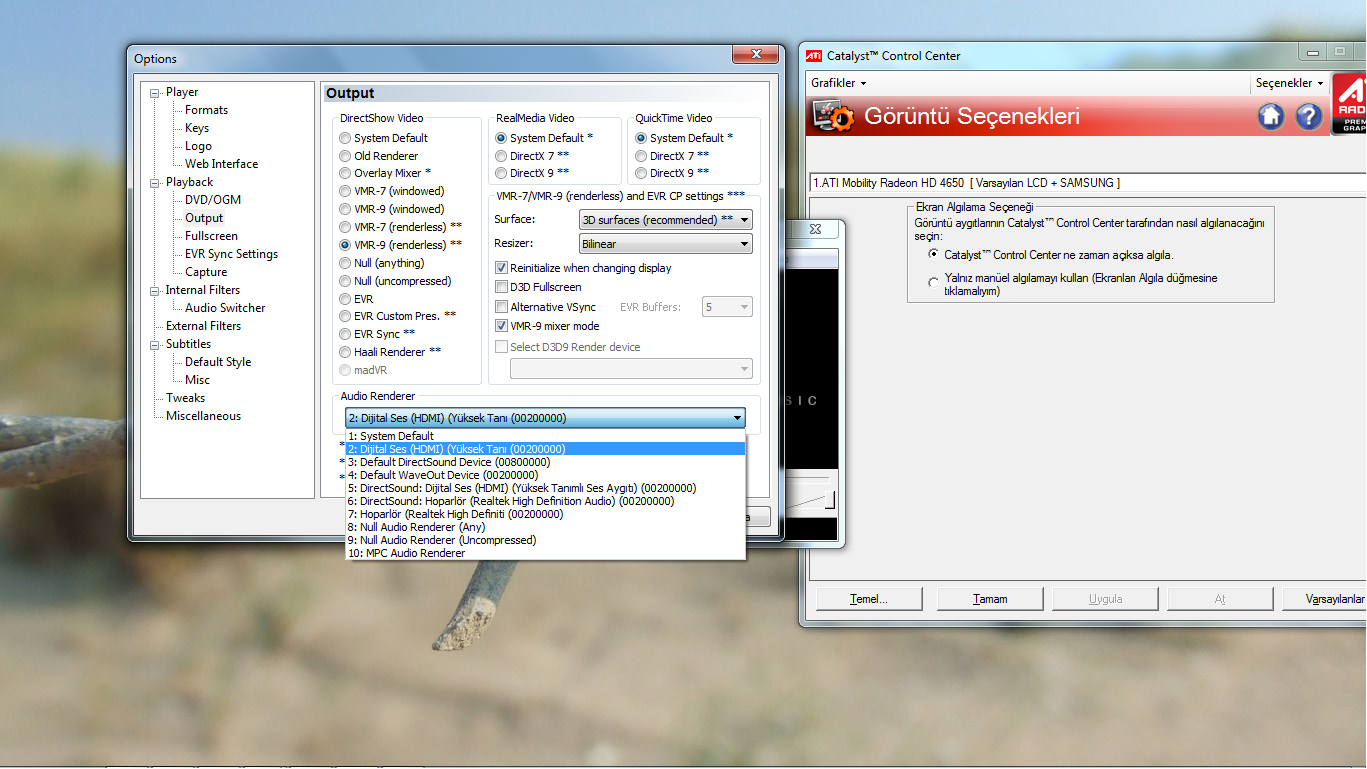Open the Seçenekler dropdown menu

pyautogui.click(x=1290, y=83)
